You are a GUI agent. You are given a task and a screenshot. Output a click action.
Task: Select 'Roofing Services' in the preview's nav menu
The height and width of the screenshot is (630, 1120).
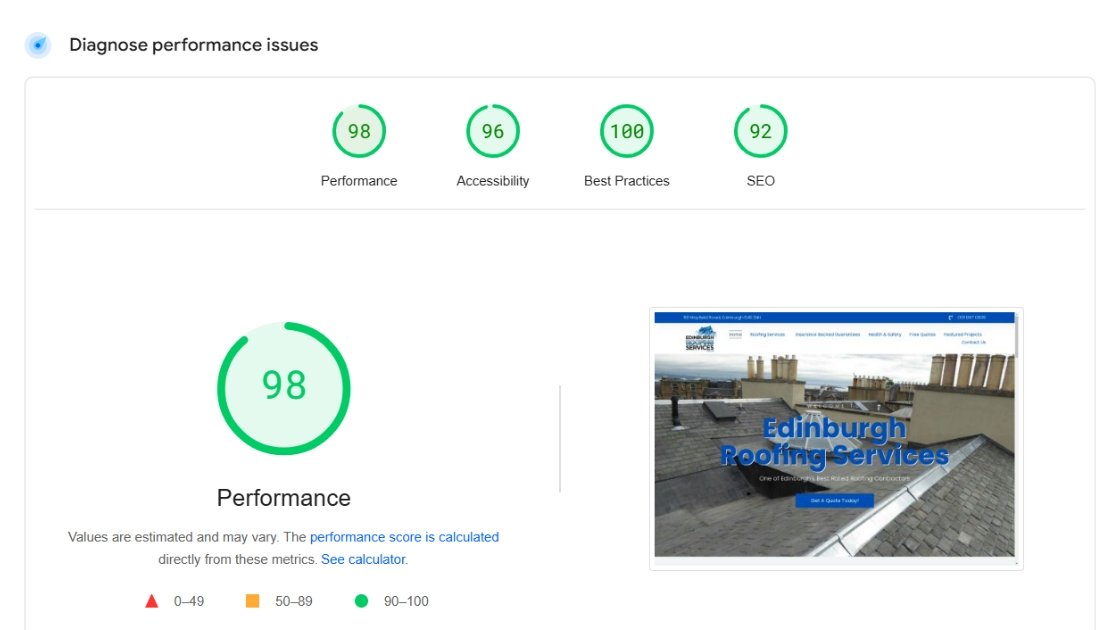[x=767, y=335]
